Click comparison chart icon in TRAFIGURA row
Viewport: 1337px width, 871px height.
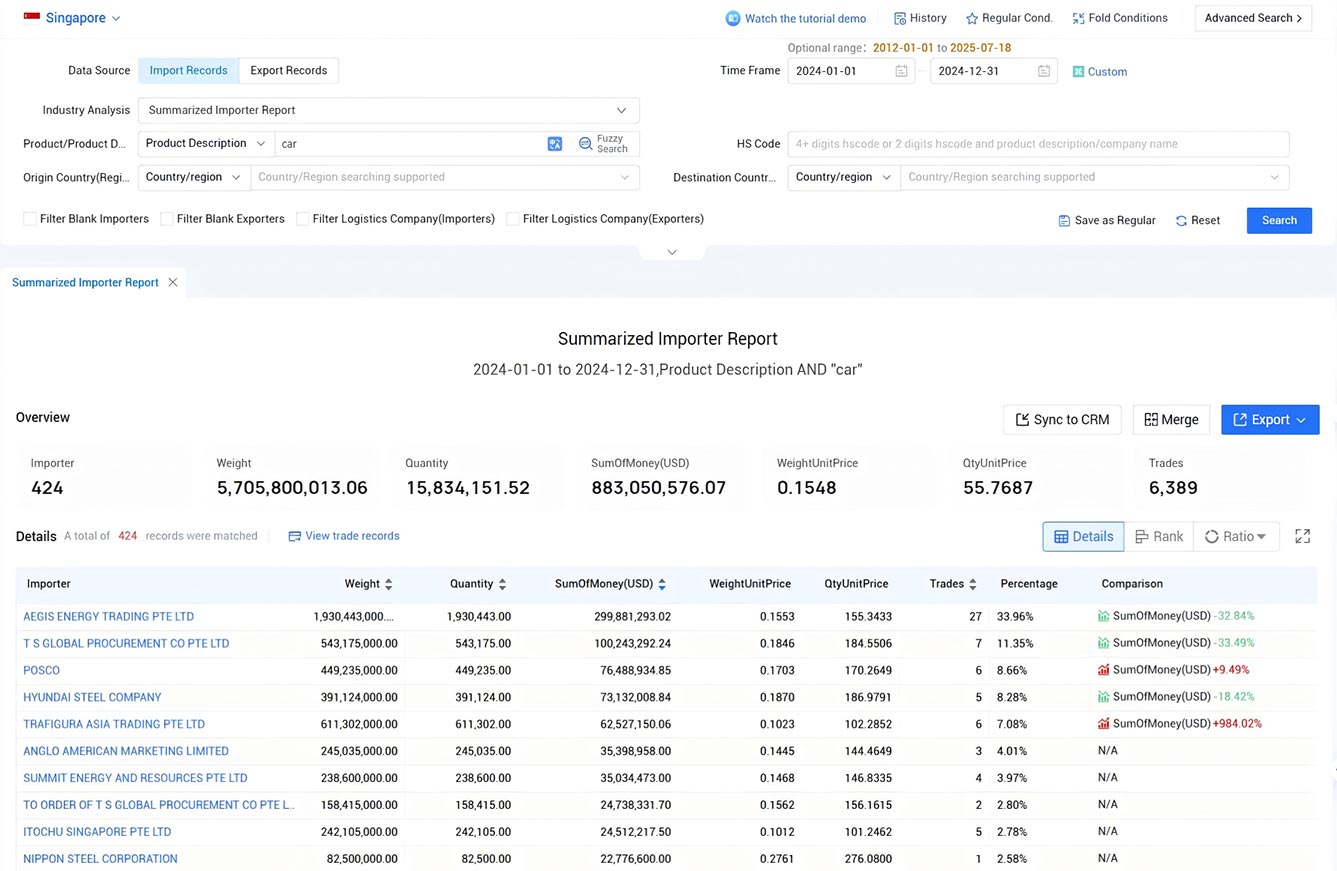click(x=1104, y=725)
